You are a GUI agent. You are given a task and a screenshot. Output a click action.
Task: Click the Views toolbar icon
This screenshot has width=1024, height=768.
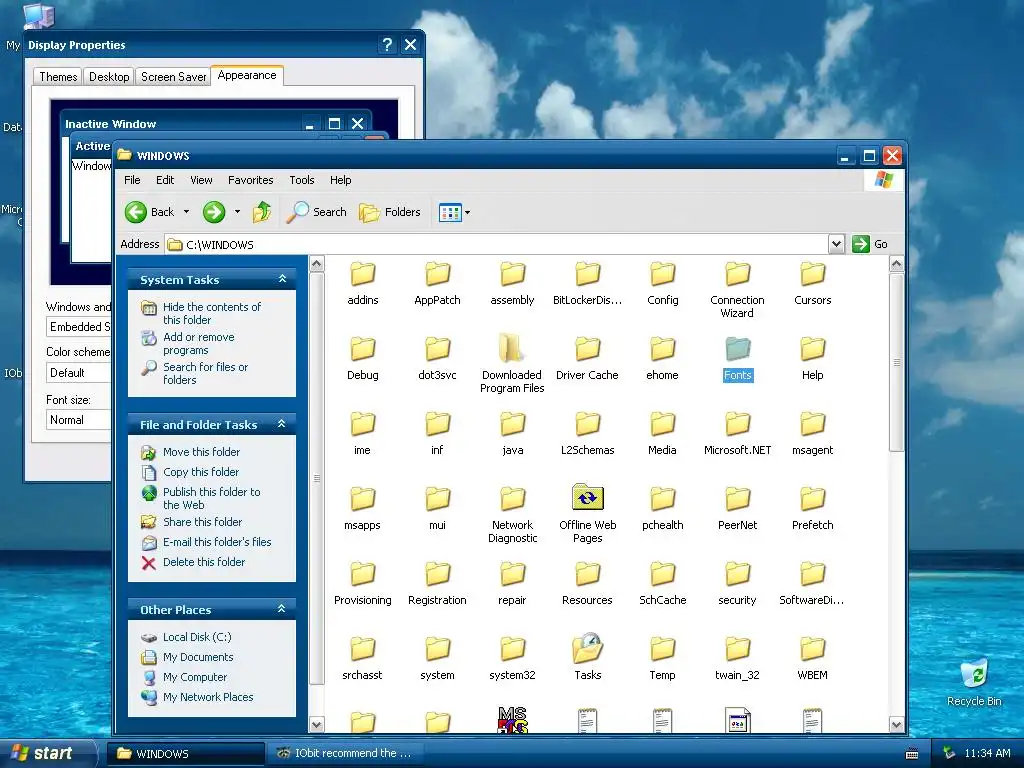click(x=450, y=212)
